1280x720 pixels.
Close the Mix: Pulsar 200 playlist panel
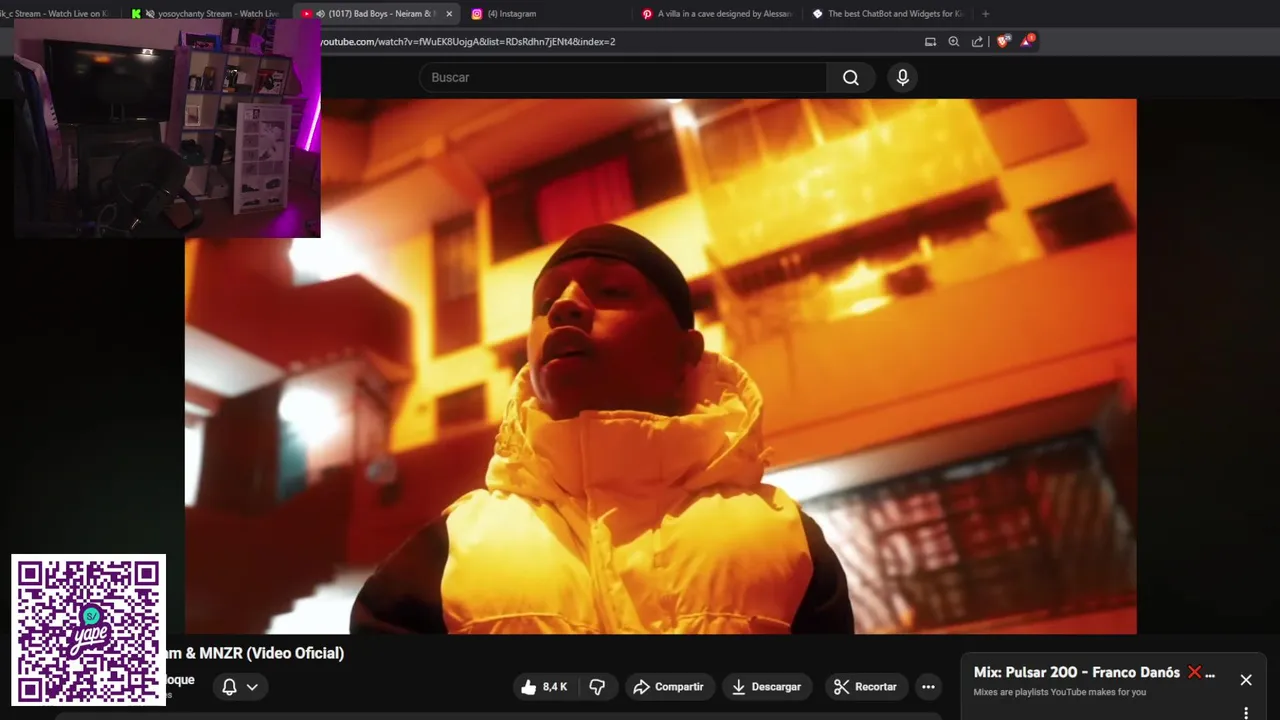click(x=1246, y=680)
